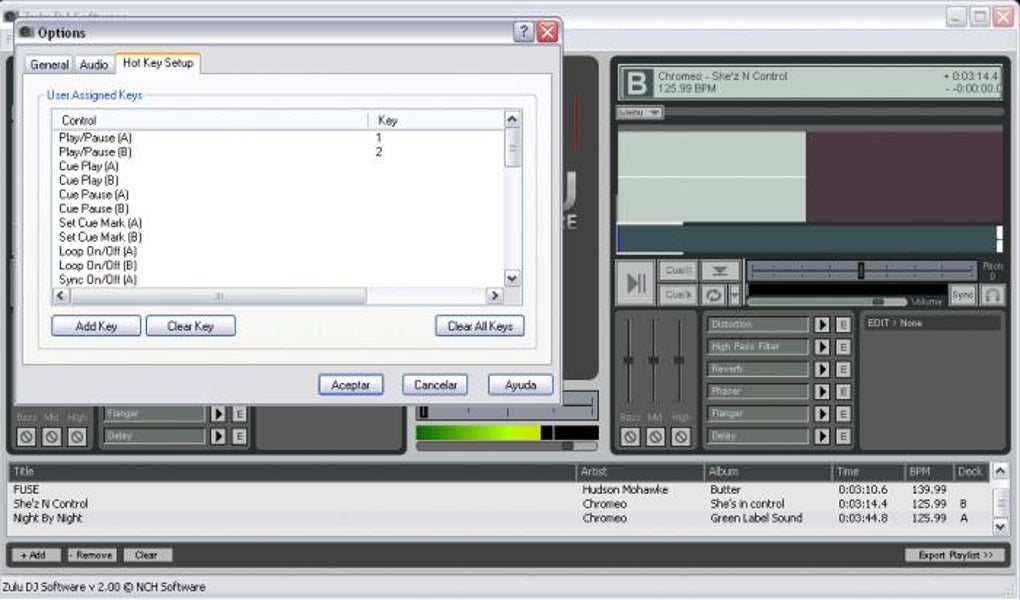Viewport: 1020px width, 600px height.
Task: Select the FUSE track in playlist
Action: (500, 489)
